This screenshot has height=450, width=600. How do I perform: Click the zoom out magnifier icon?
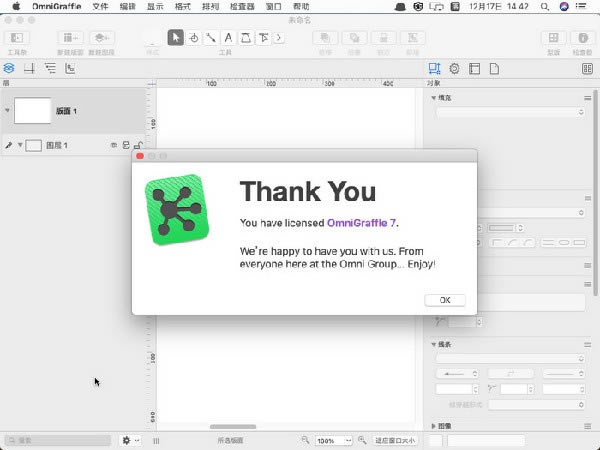pyautogui.click(x=305, y=440)
